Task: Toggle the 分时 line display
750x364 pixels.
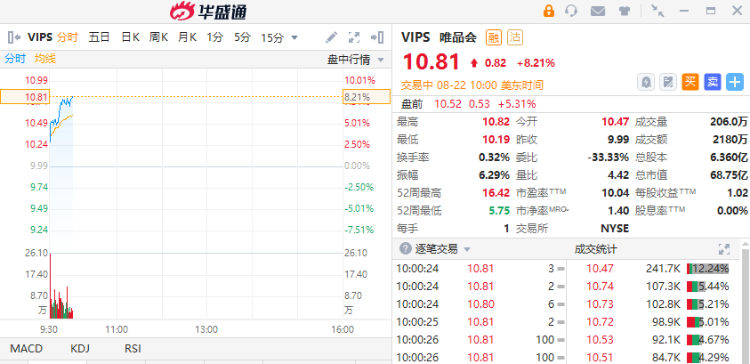Action: (14, 59)
